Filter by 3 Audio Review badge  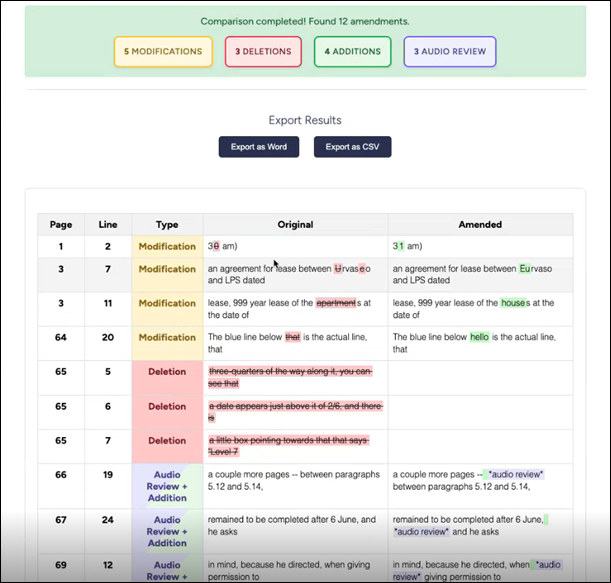point(450,51)
